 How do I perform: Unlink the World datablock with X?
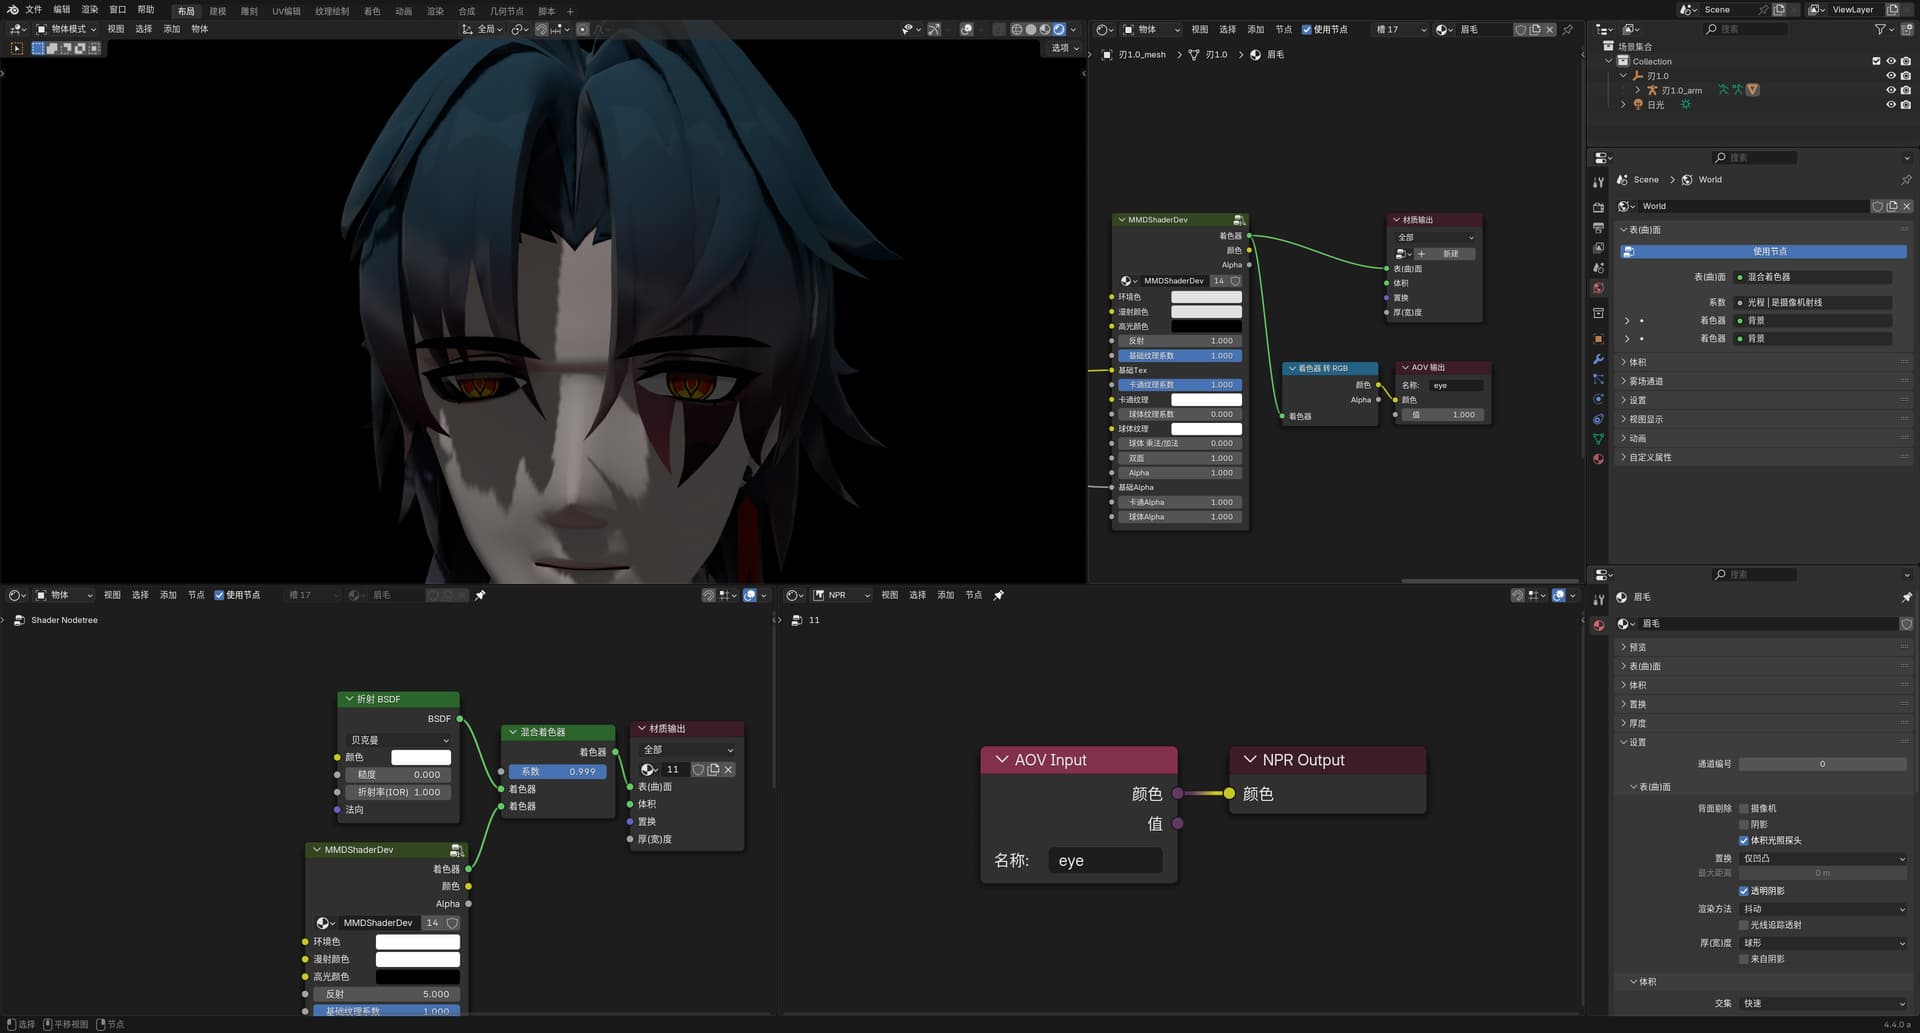click(1906, 206)
